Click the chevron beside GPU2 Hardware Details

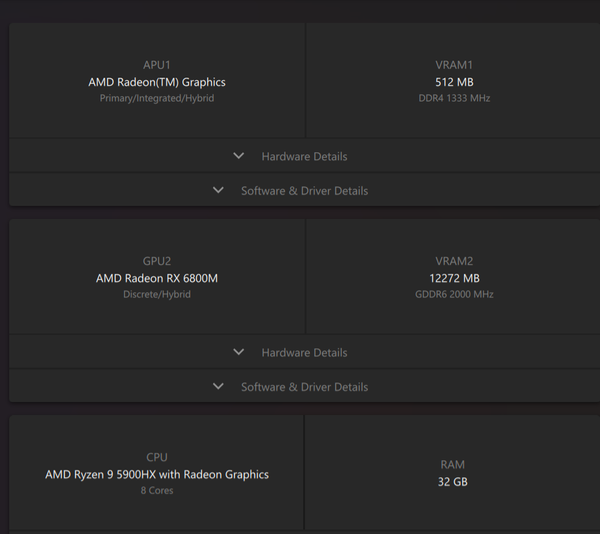(x=238, y=352)
